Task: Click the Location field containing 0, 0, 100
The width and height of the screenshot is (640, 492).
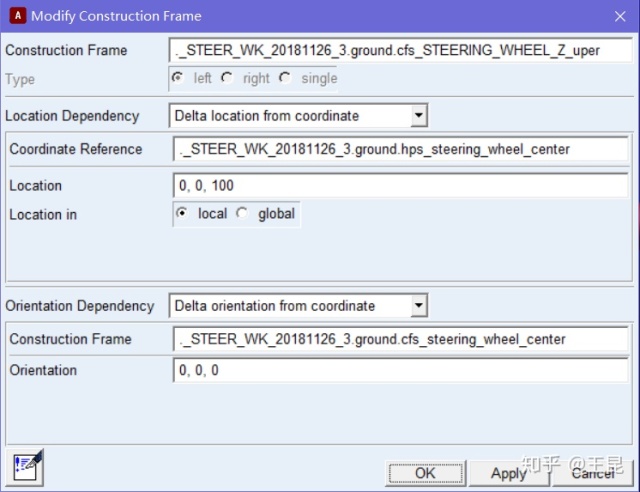Action: pos(400,186)
